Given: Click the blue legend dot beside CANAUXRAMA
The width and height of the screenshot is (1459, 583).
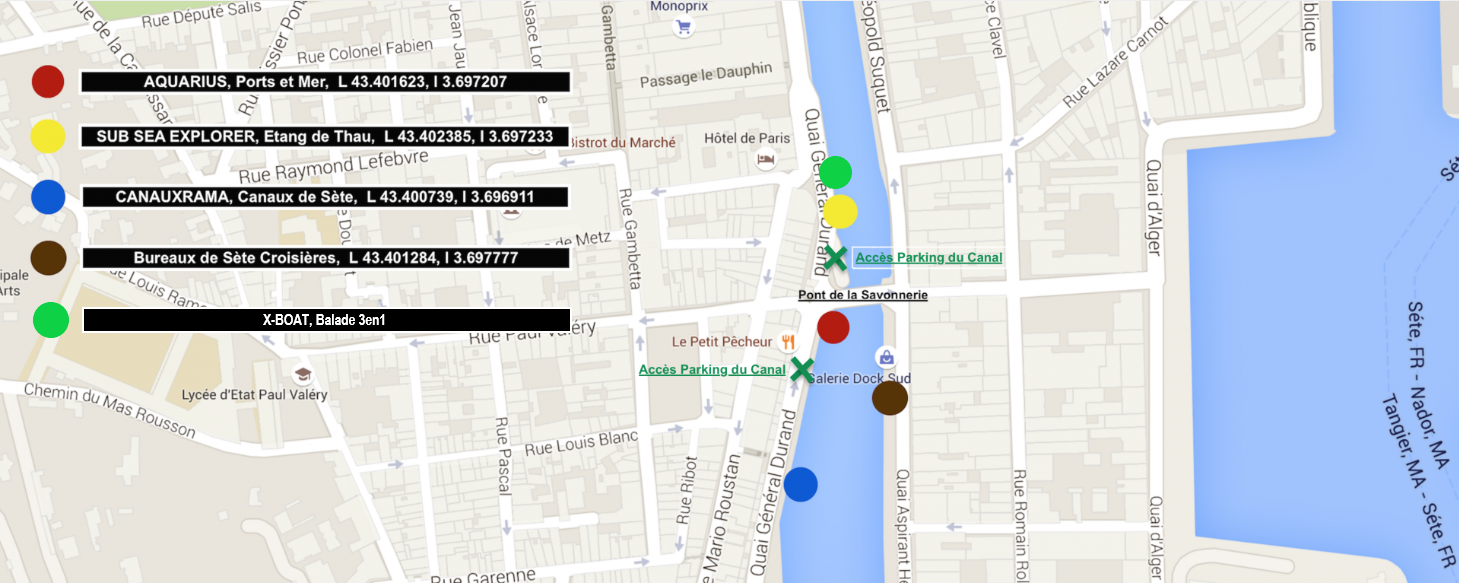Looking at the screenshot, I should click(x=48, y=197).
